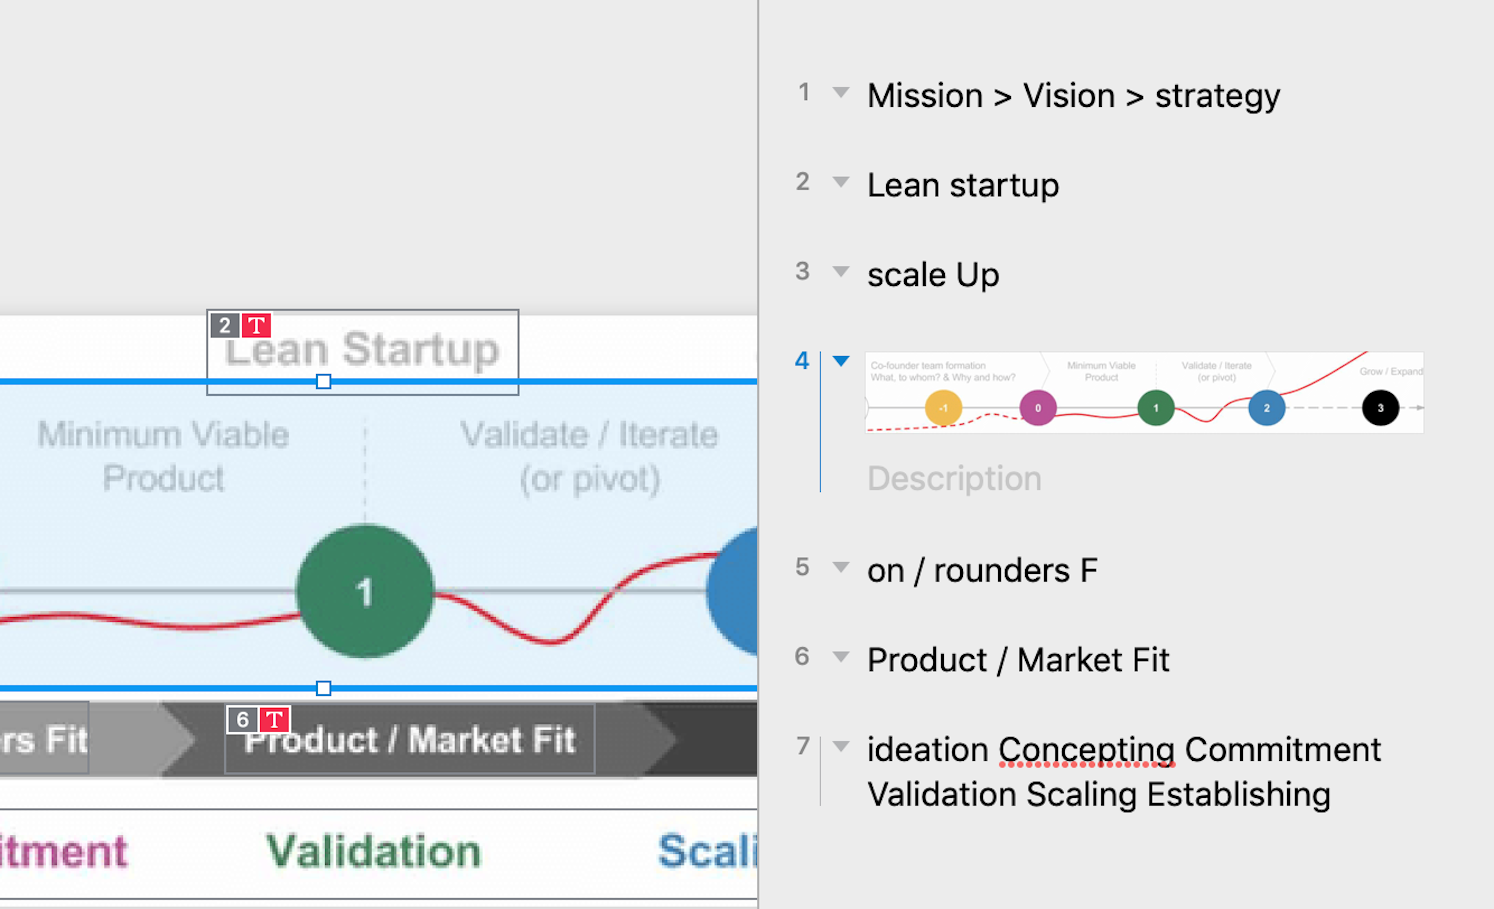1494x909 pixels.
Task: Click number 6 badge on Product / Market Fit
Action: tap(242, 720)
